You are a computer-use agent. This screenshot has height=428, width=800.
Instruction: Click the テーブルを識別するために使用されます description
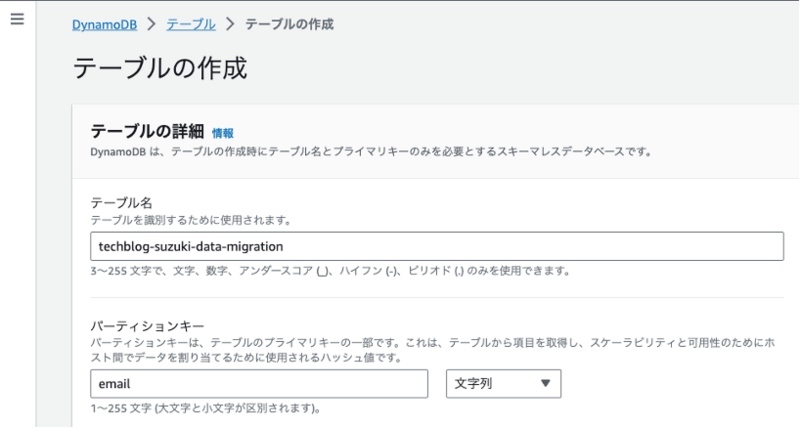[x=191, y=220]
